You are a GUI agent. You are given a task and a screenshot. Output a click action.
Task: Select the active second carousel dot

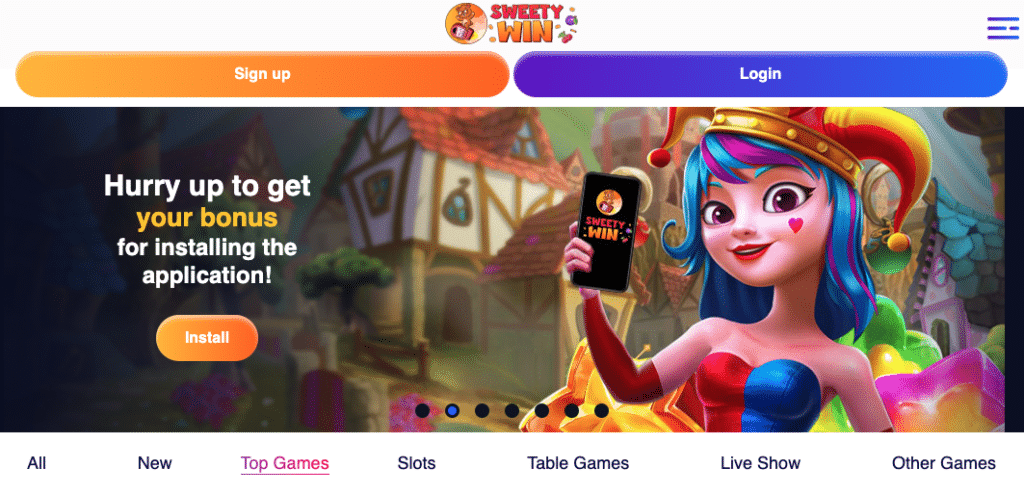coord(452,410)
